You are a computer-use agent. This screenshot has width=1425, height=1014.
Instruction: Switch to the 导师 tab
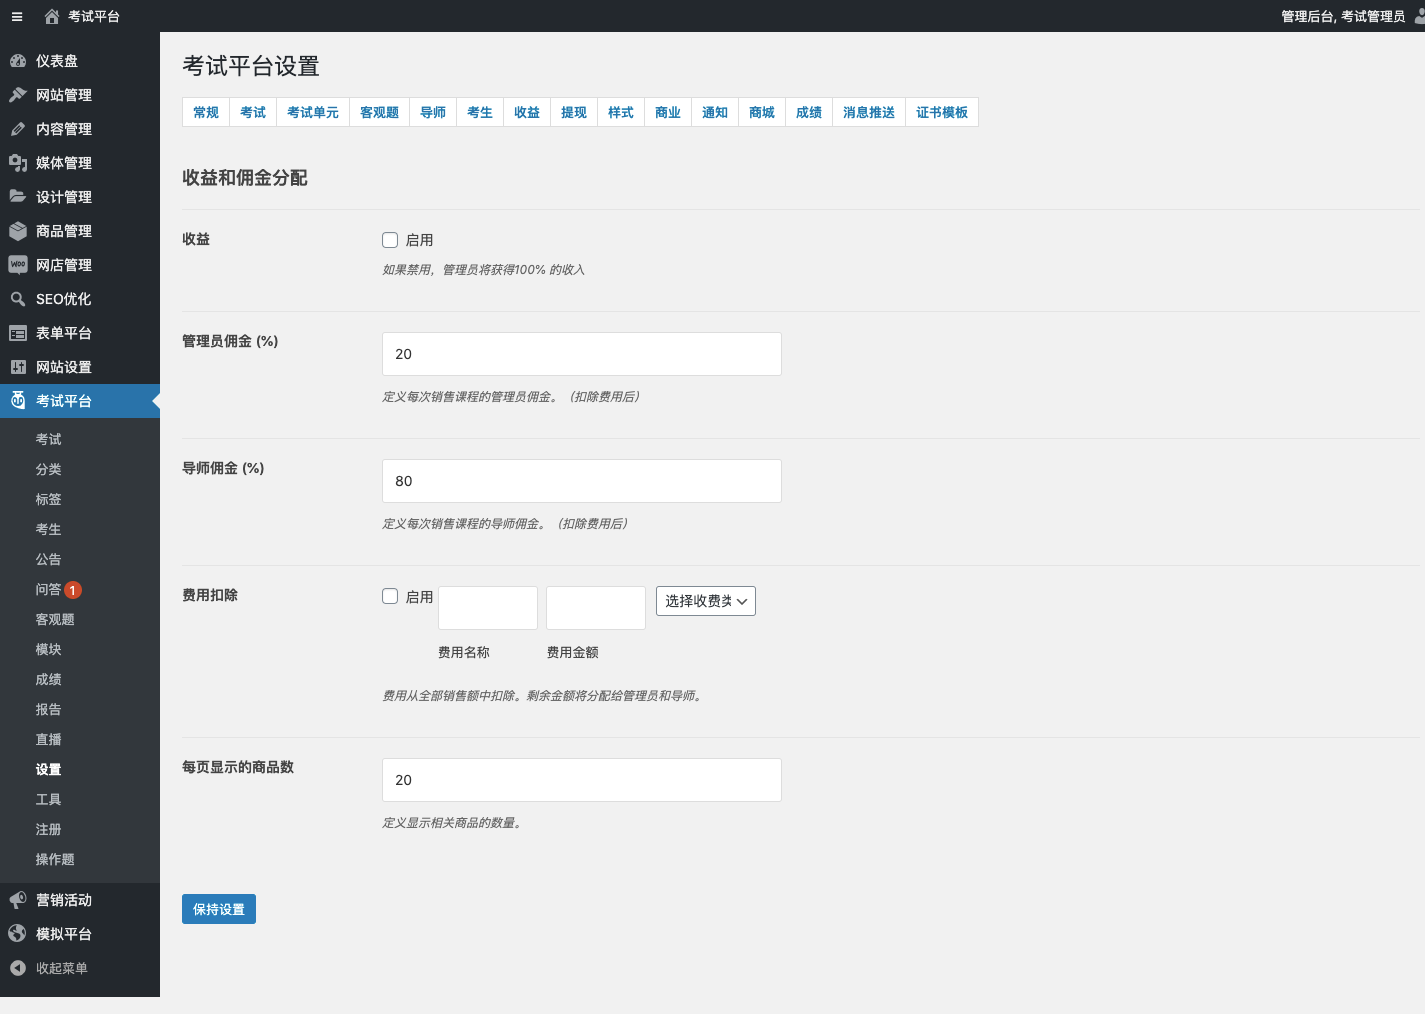click(x=433, y=112)
